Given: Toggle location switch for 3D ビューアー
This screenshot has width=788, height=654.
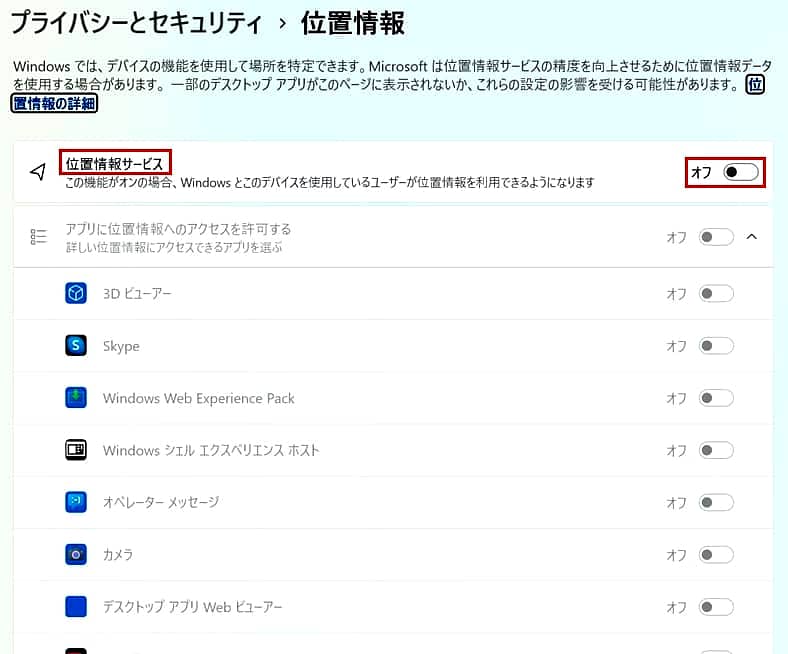Looking at the screenshot, I should [x=716, y=294].
